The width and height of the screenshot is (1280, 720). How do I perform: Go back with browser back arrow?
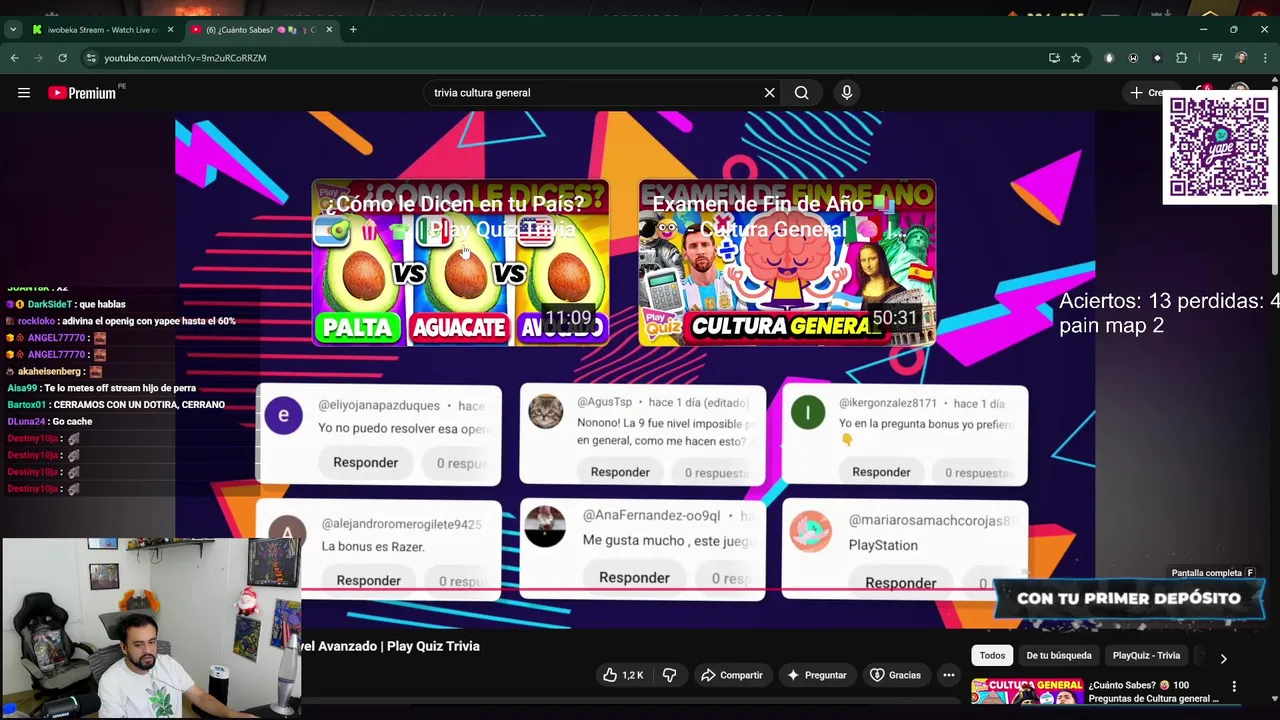pos(15,58)
